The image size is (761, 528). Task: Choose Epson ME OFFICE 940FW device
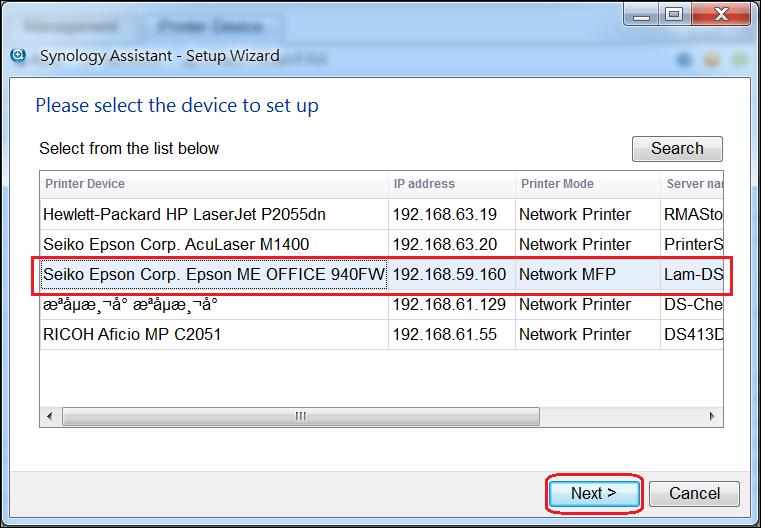point(213,274)
